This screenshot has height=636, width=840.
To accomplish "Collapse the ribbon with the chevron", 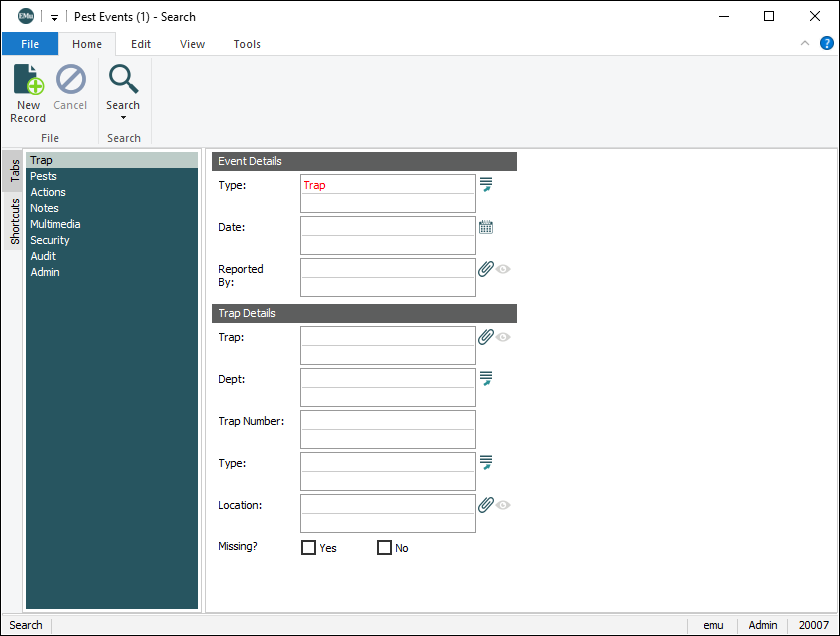I will (x=805, y=43).
